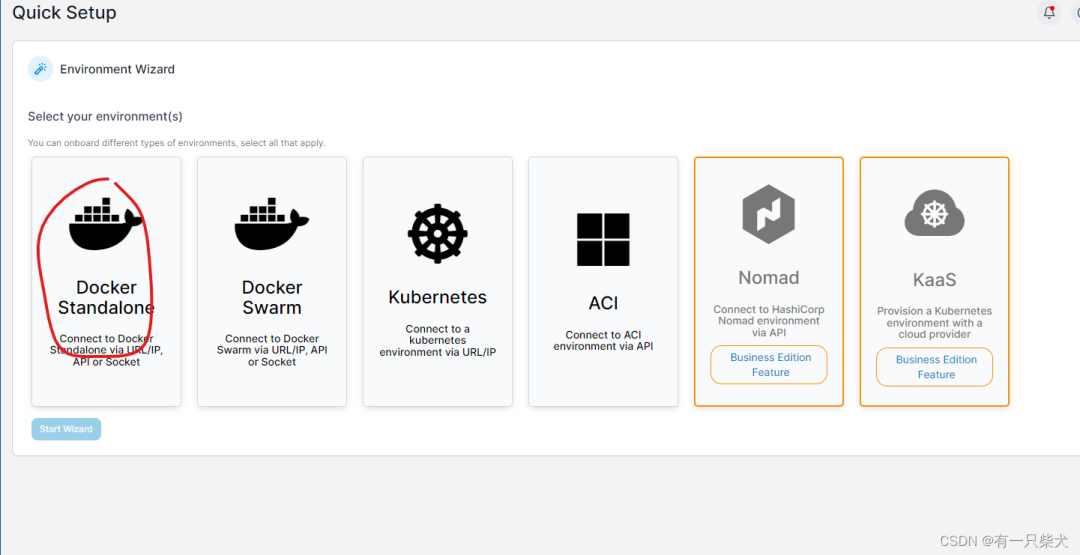The image size is (1080, 555).
Task: Click Business Edition Feature under KaaS
Action: (935, 367)
